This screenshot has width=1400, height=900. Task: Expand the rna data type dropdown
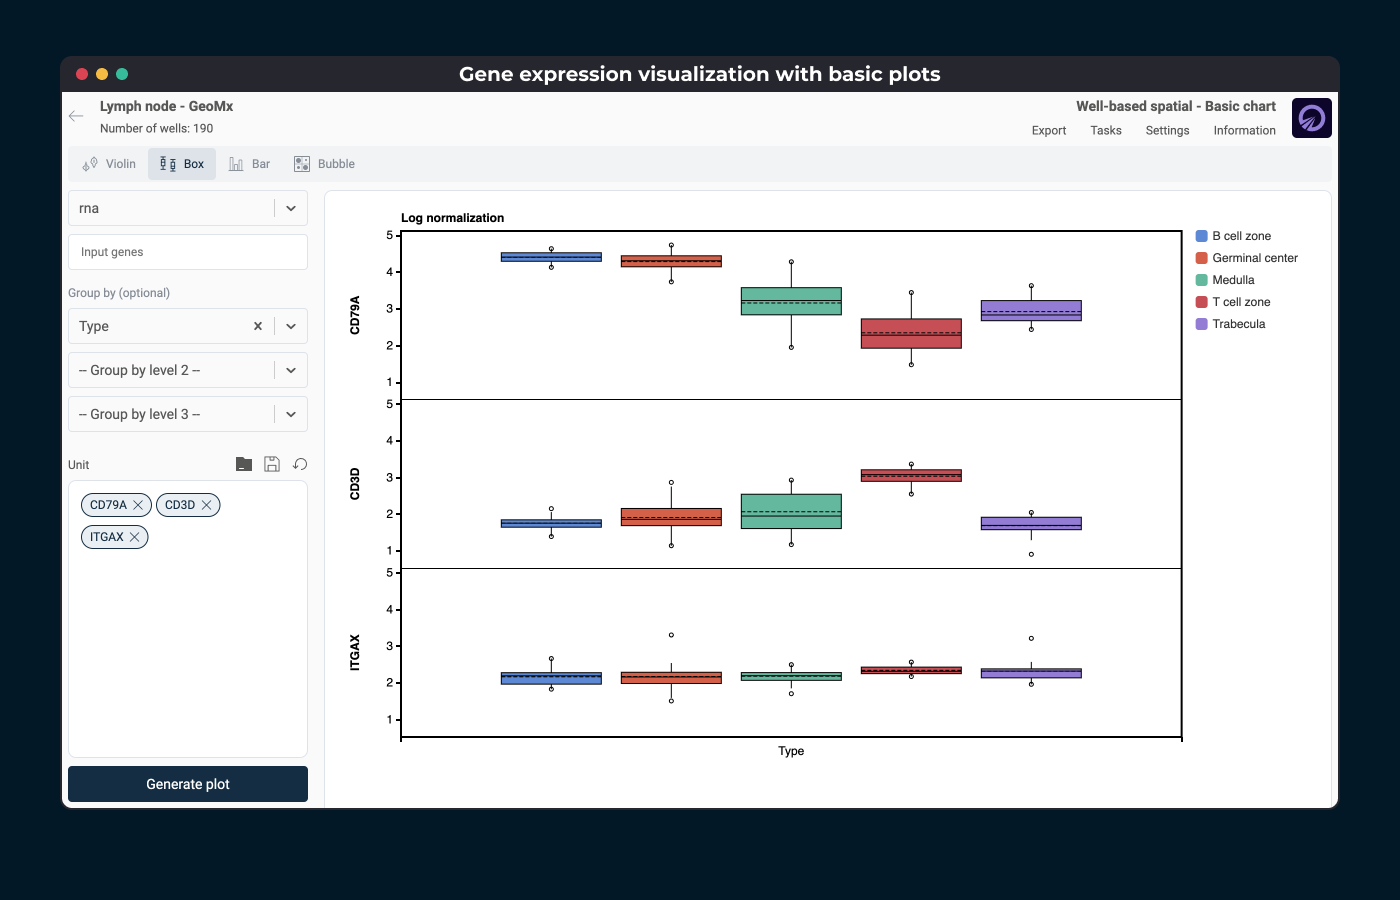291,208
